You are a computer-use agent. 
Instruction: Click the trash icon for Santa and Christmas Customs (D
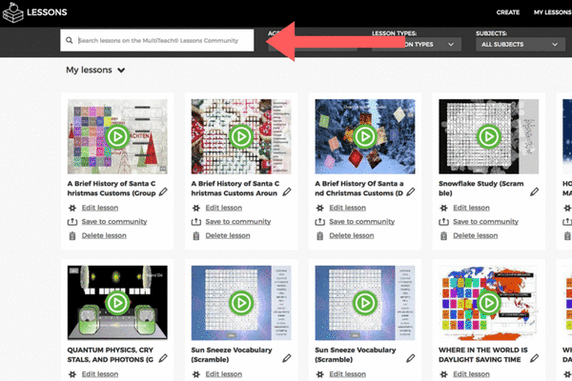[320, 236]
